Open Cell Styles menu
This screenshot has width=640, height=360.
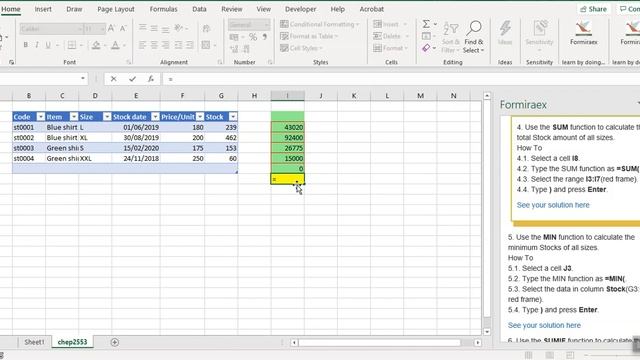[302, 48]
